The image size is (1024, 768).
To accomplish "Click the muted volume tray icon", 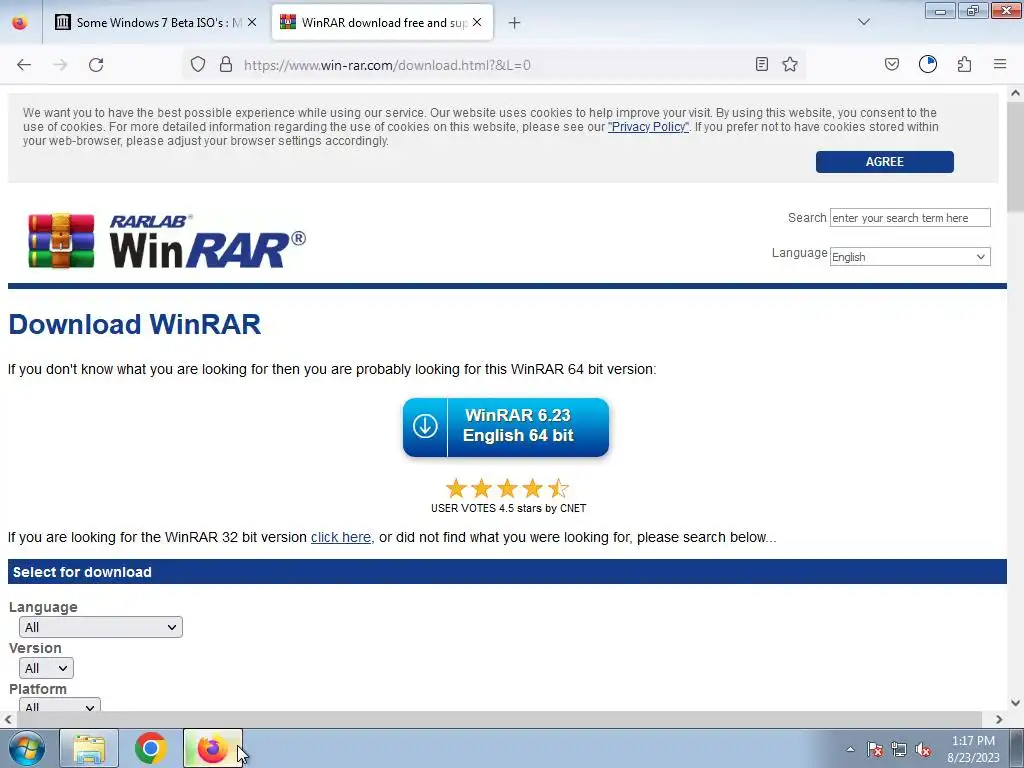I will click(923, 749).
